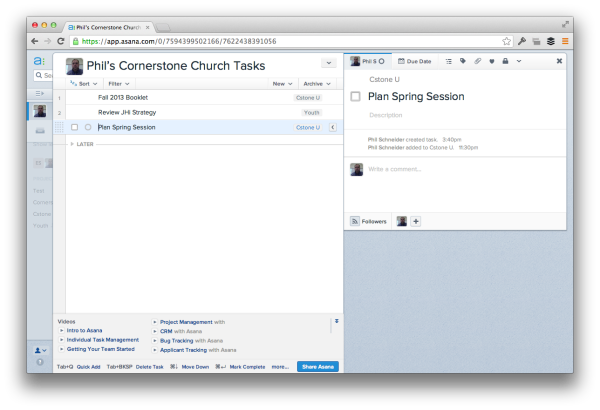Open the Chrome menu hamburger icon

tap(565, 41)
